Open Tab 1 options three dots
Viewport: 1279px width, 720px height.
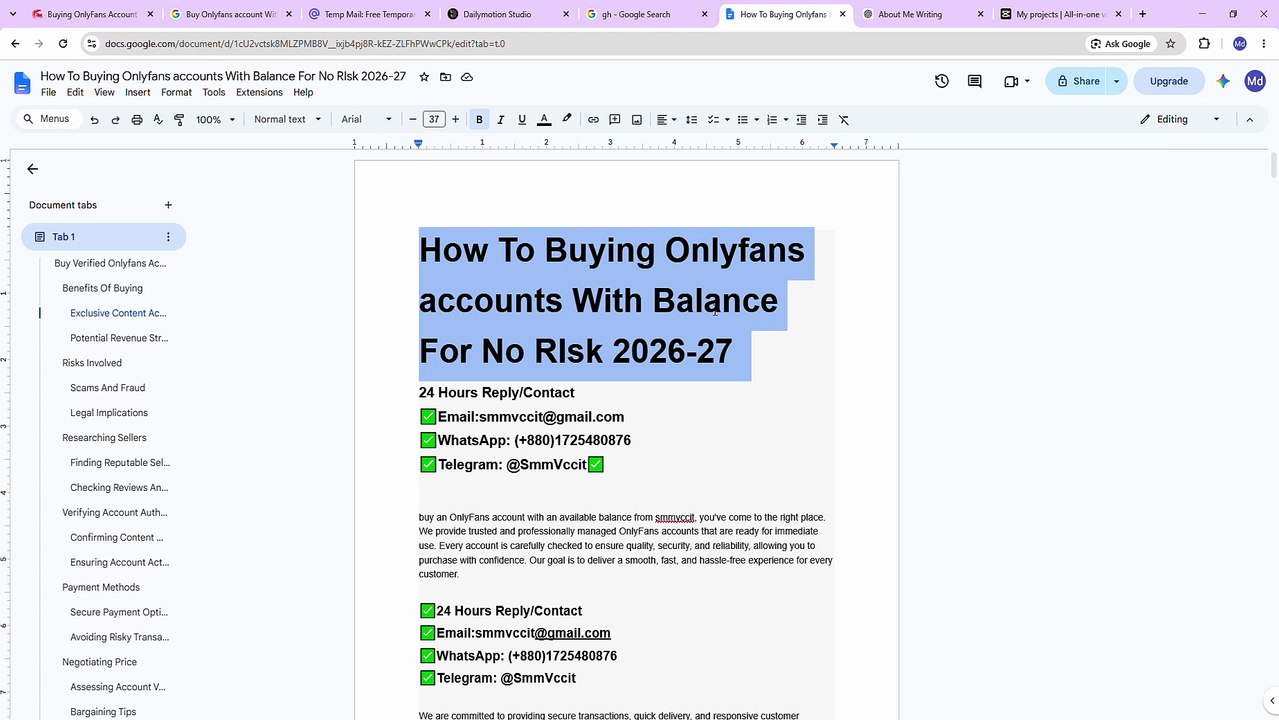[168, 237]
